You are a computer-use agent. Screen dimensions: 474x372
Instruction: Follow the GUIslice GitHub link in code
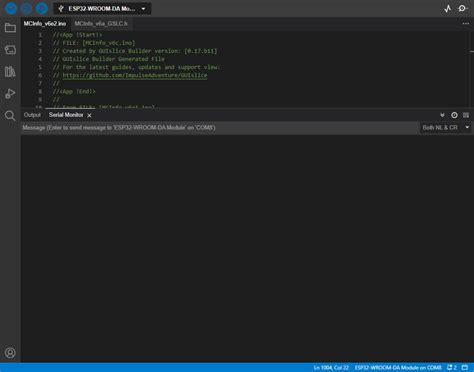pos(135,75)
